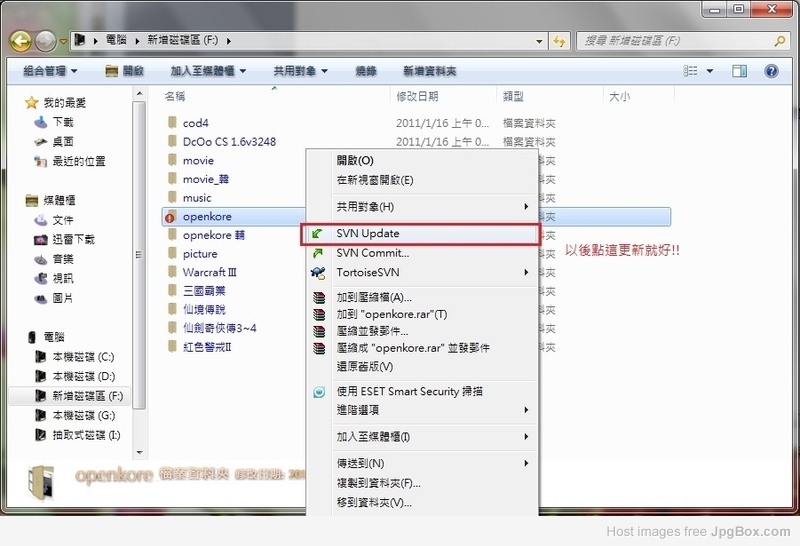Toggle the preview pane icon in toolbar
800x546 pixels.
(x=740, y=72)
